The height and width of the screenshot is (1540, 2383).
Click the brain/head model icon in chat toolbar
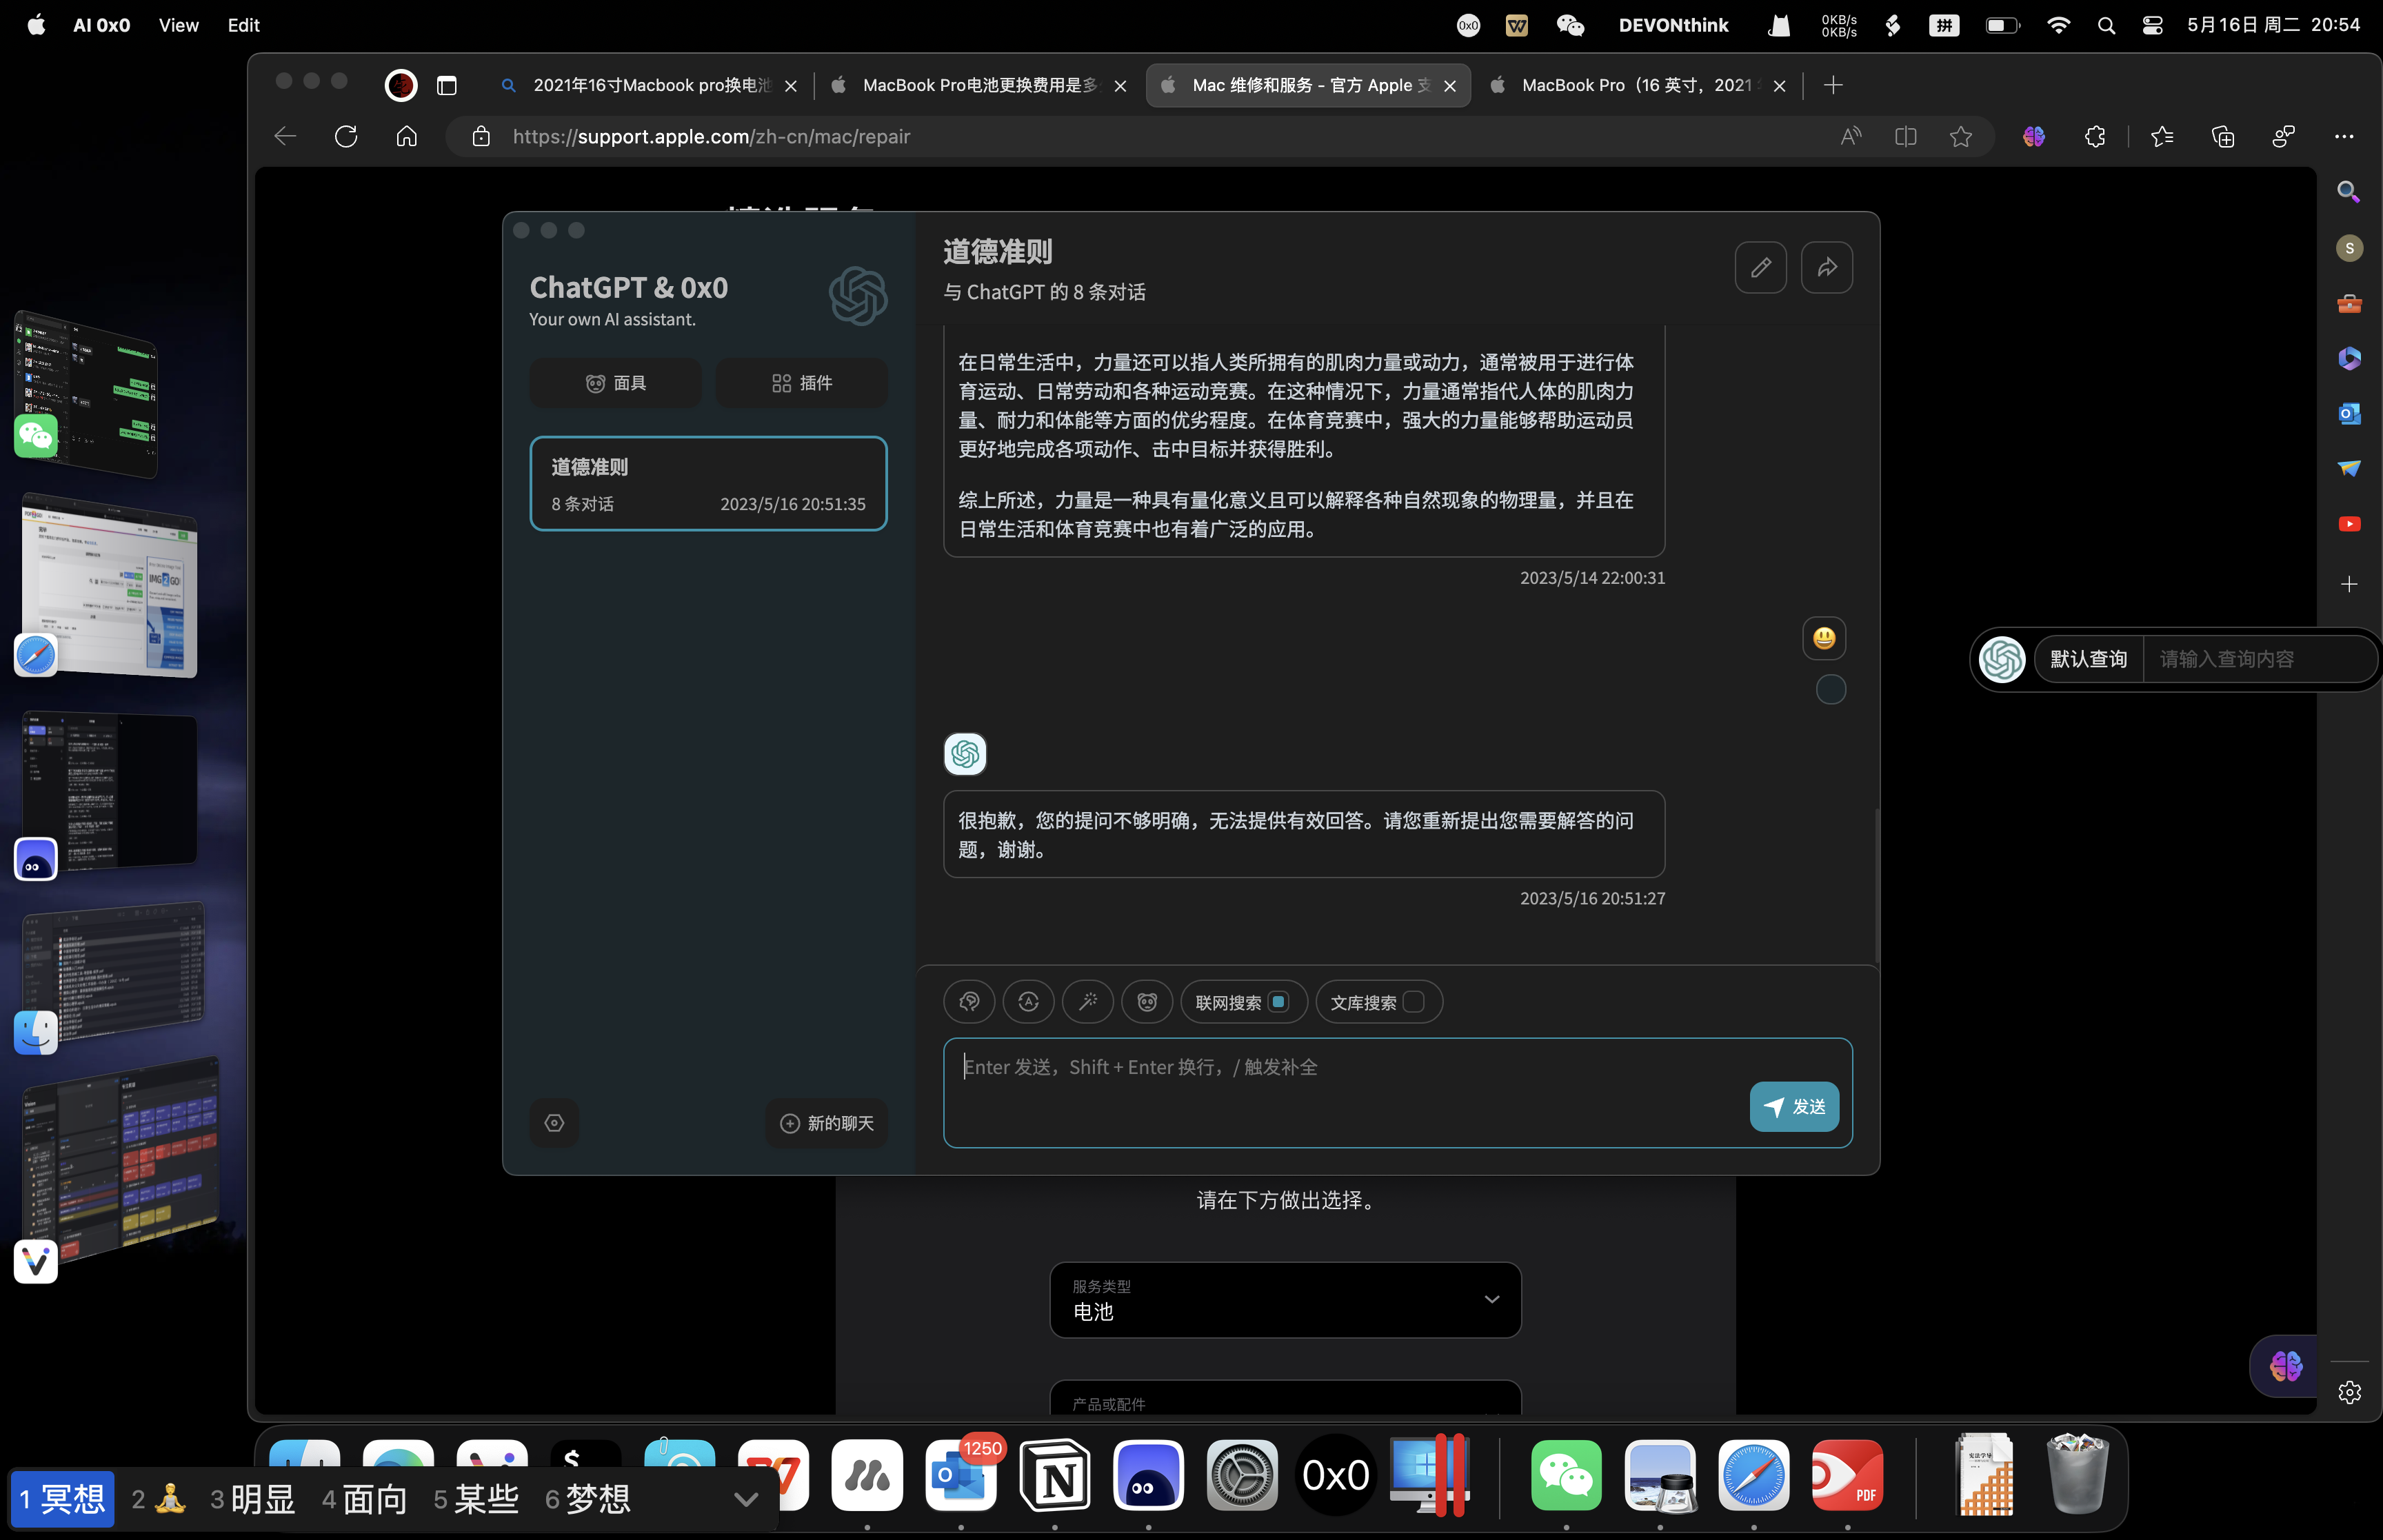coord(969,1001)
